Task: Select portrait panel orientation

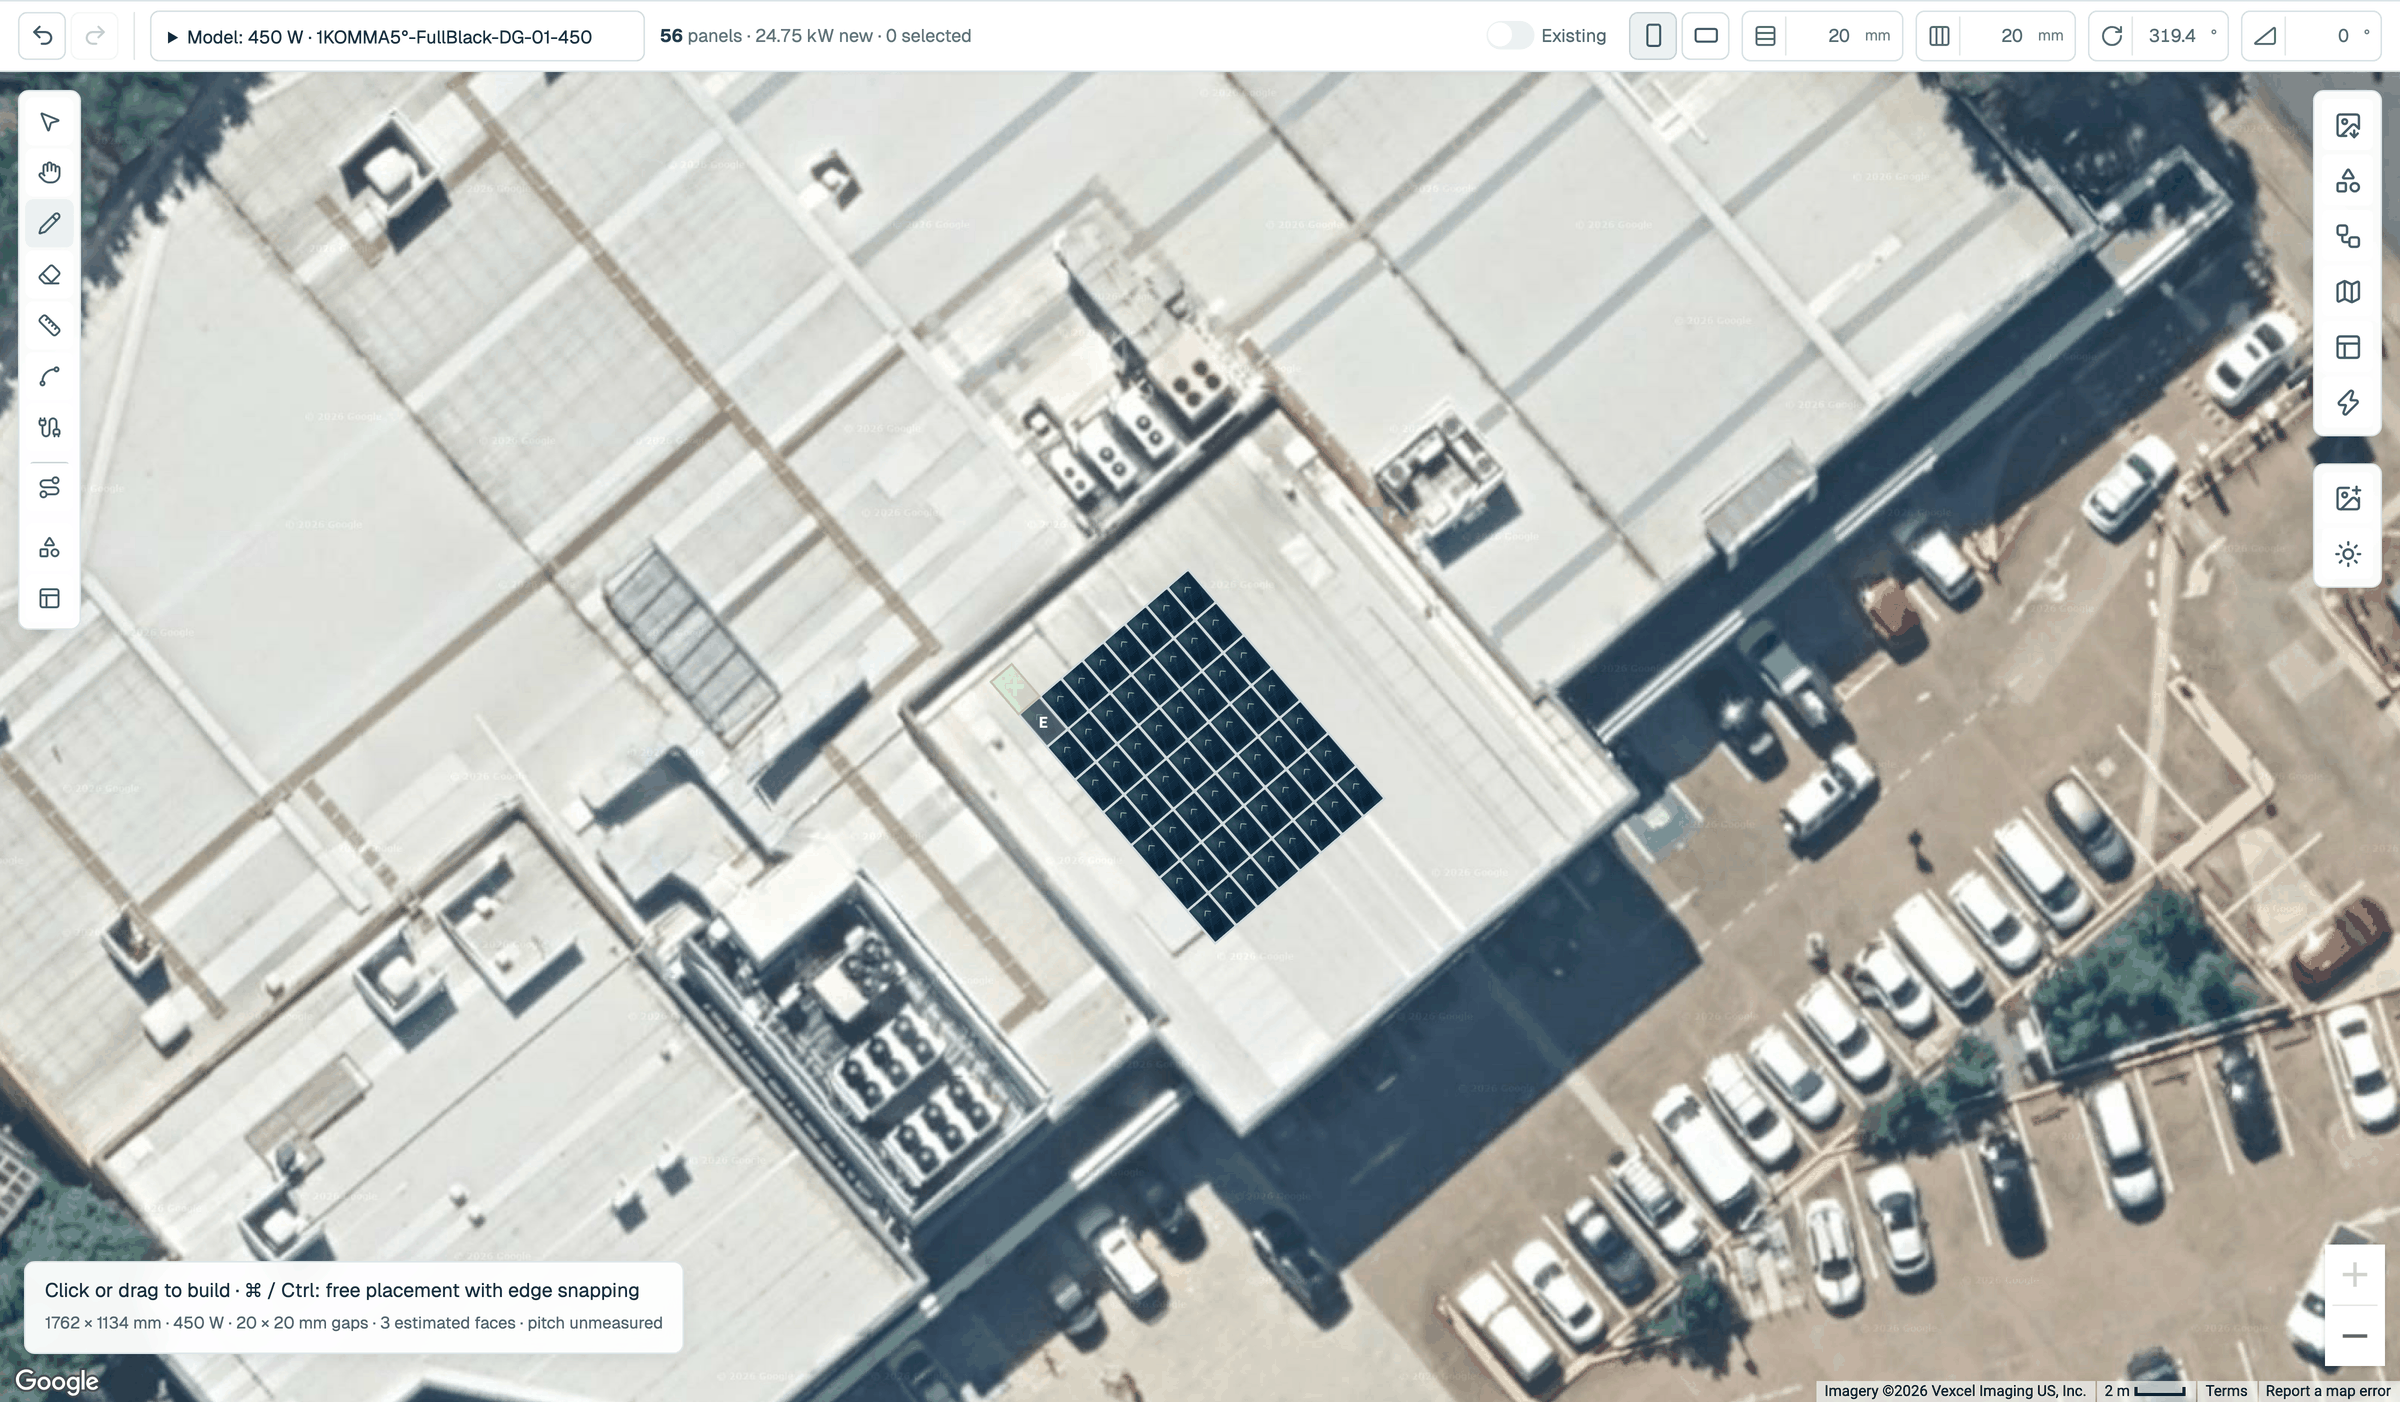Action: 1653,36
